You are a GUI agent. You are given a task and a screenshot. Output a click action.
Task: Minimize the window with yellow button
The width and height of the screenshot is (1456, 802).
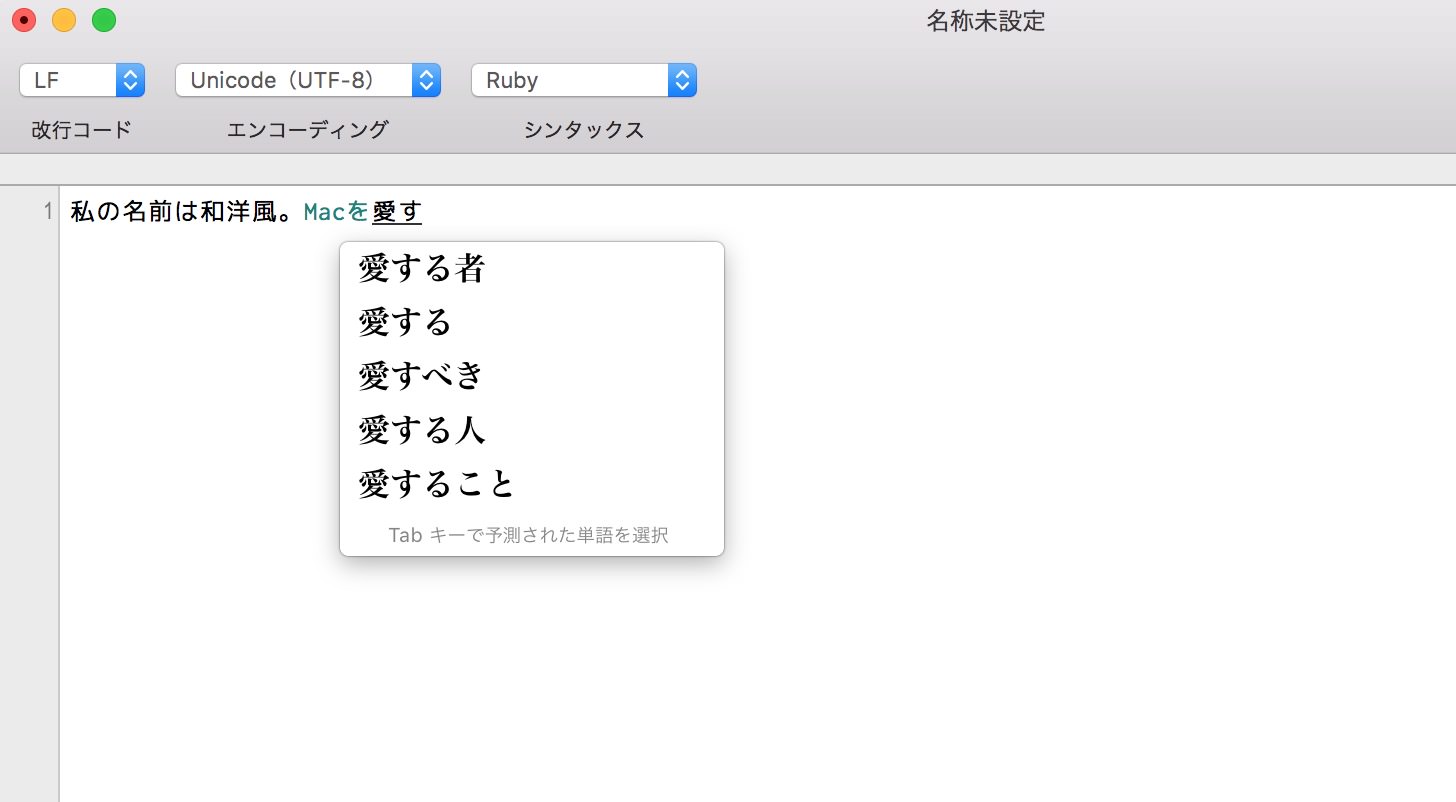[64, 20]
